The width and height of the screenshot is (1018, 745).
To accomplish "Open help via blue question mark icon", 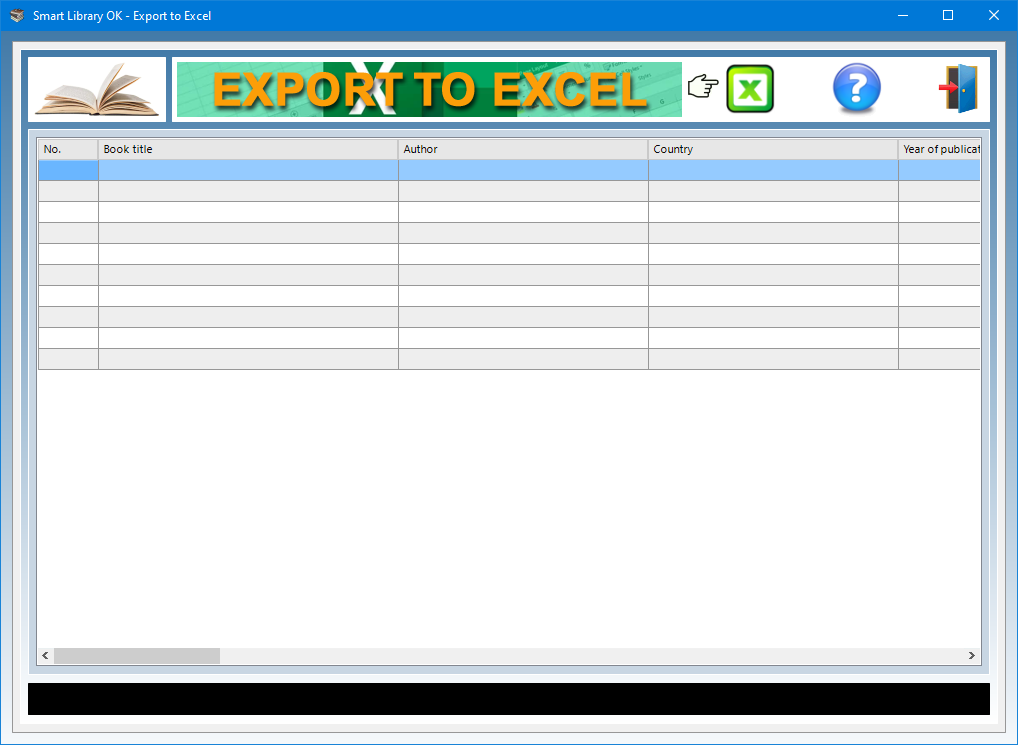I will 856,88.
